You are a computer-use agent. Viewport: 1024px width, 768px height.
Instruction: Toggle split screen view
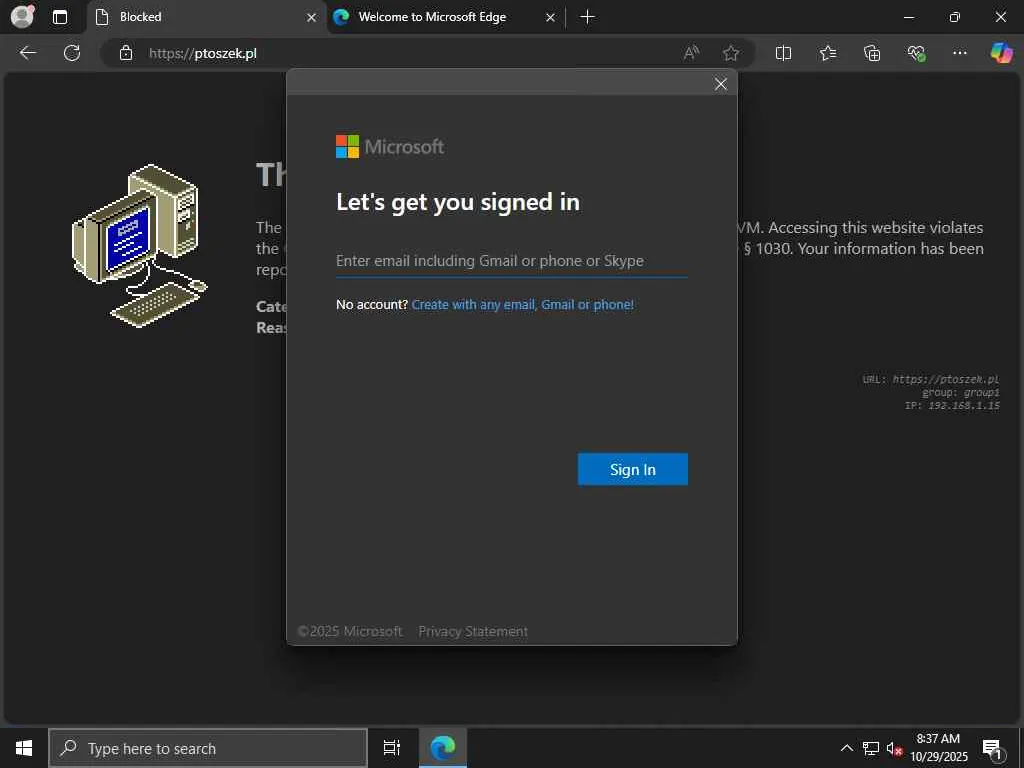783,54
